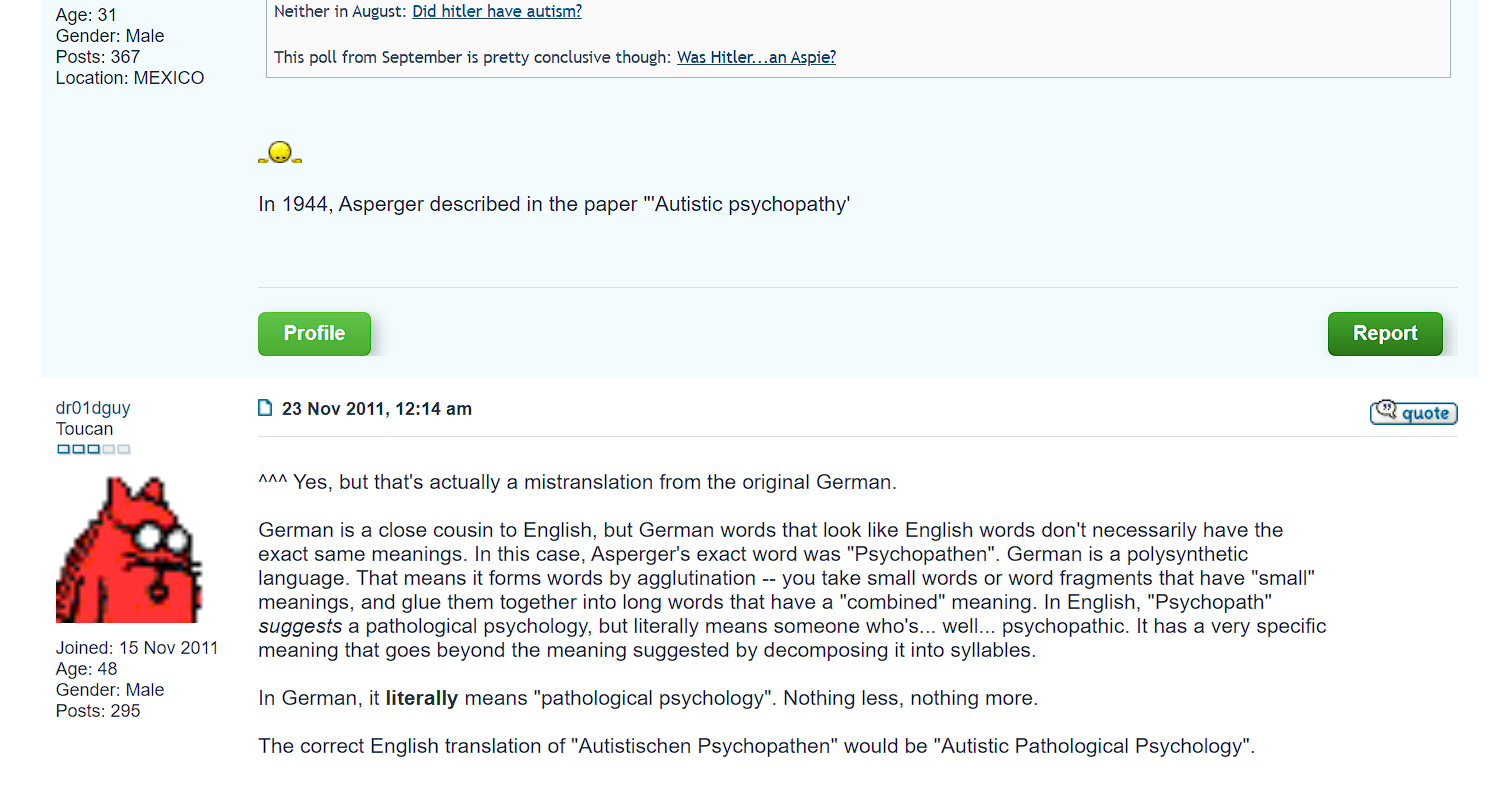Viewport: 1492px width, 790px height.
Task: Click the 'Neither in August' quoted text
Action: tap(339, 12)
